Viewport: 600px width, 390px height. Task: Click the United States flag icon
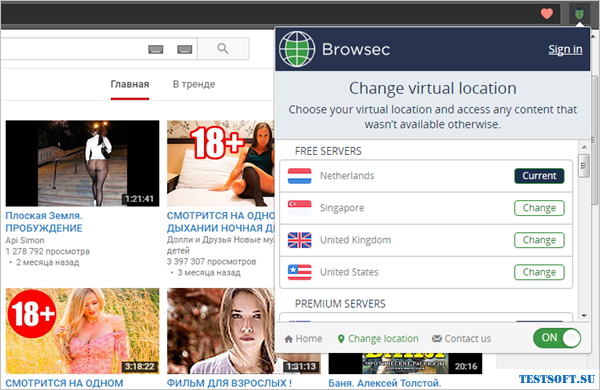click(300, 272)
